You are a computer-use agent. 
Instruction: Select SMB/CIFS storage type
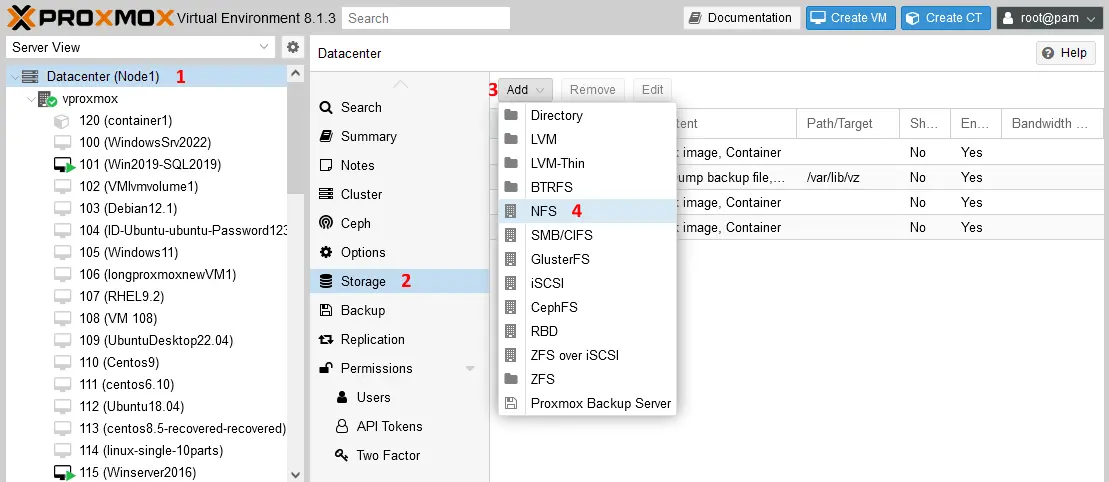point(587,235)
